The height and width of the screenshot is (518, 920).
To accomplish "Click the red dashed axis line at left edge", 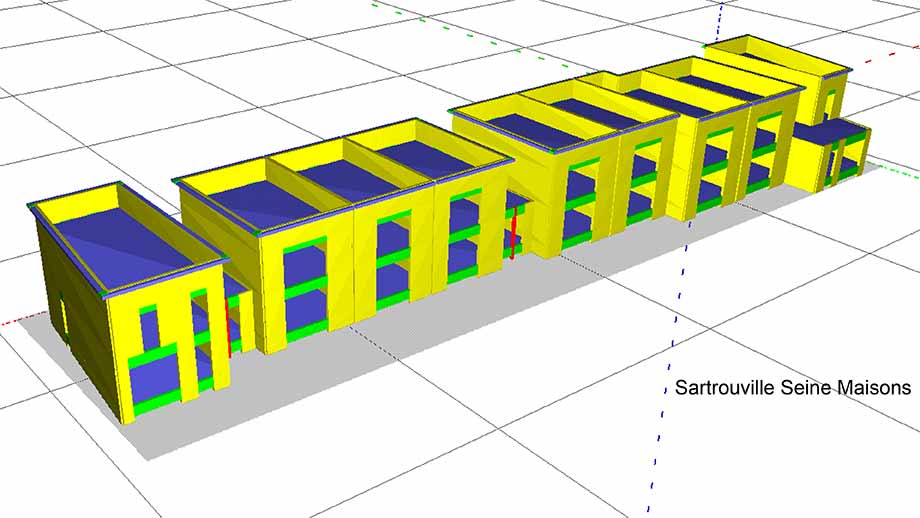I will pos(12,323).
